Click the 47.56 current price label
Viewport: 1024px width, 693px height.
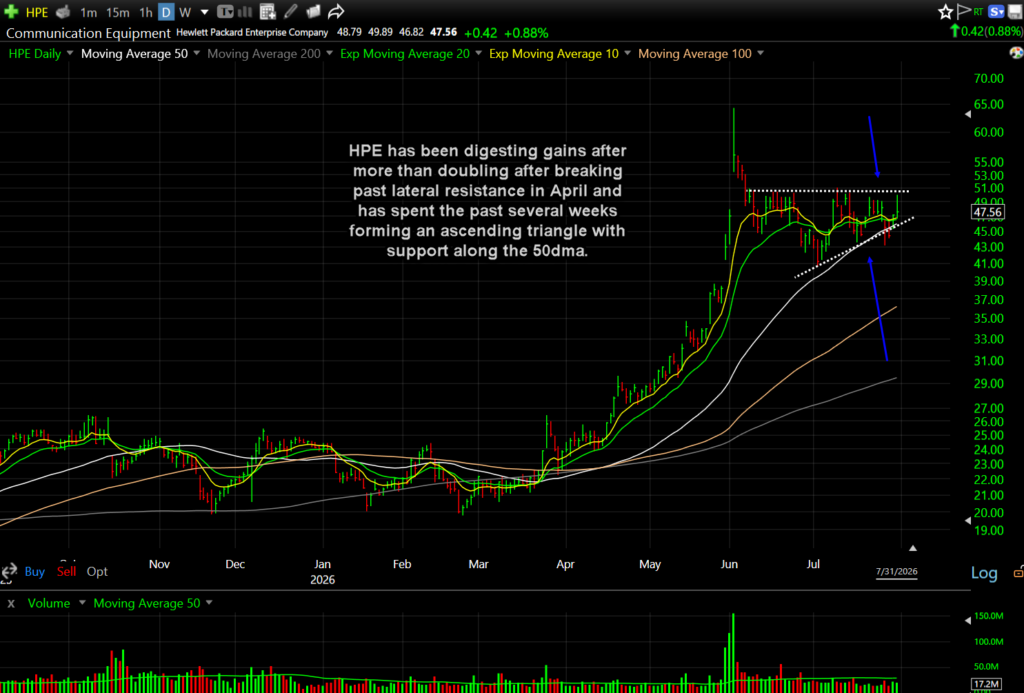tap(987, 212)
